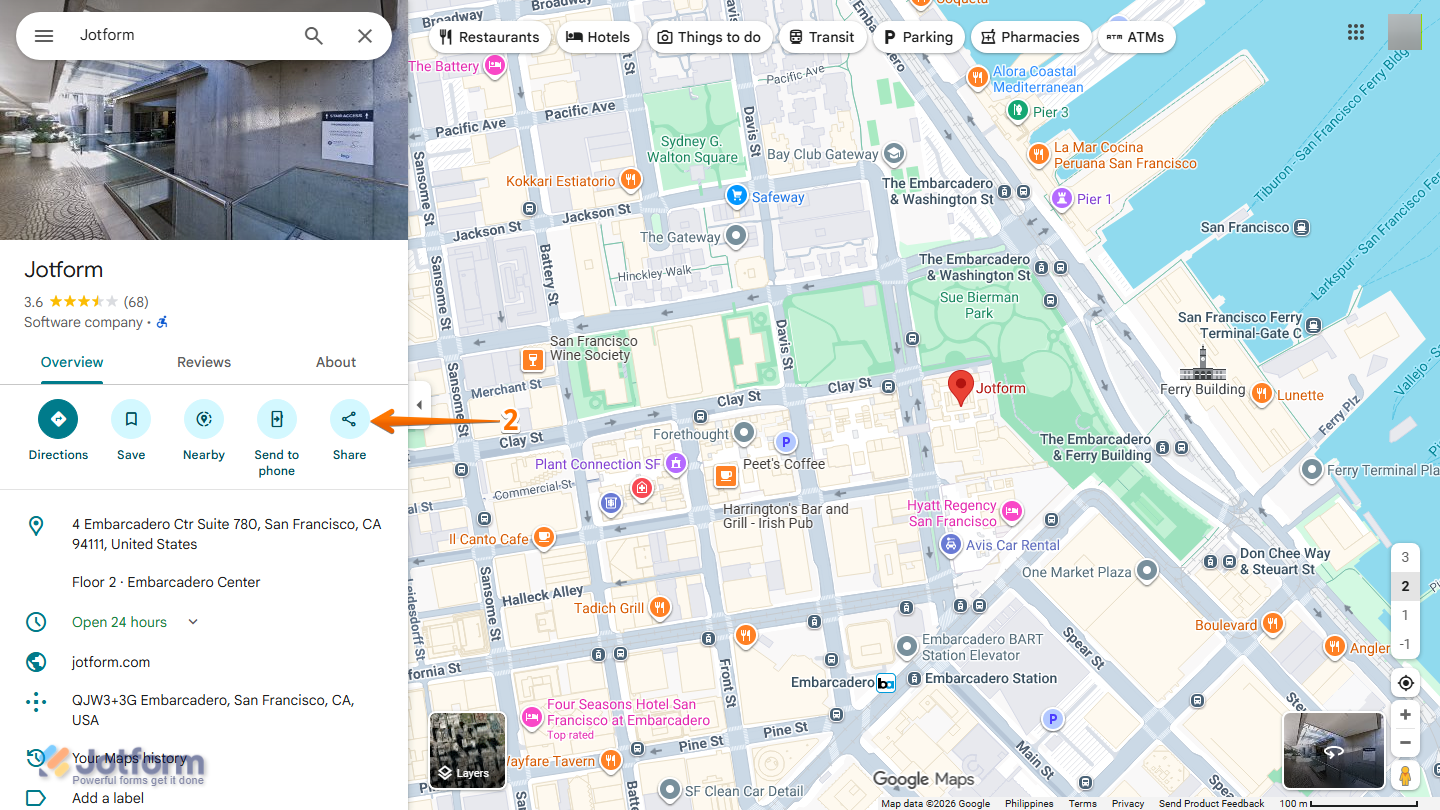Viewport: 1440px width, 810px height.
Task: Save Jotform to a list
Action: point(130,418)
